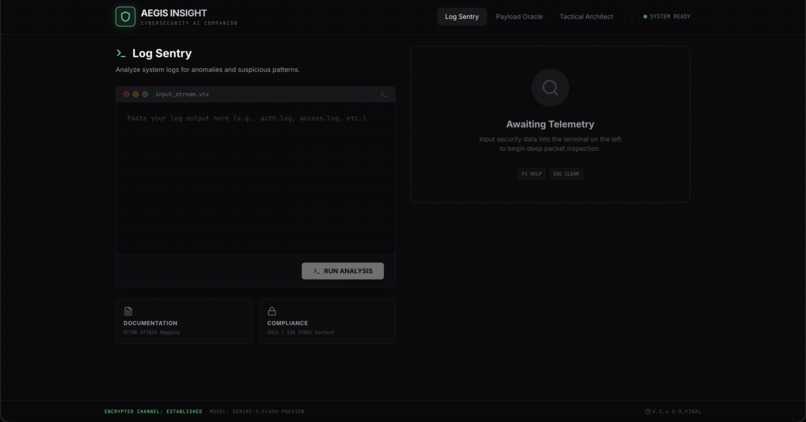Click the magnifier icon above Awaiting Telemetry
This screenshot has height=422, width=806.
[x=550, y=88]
